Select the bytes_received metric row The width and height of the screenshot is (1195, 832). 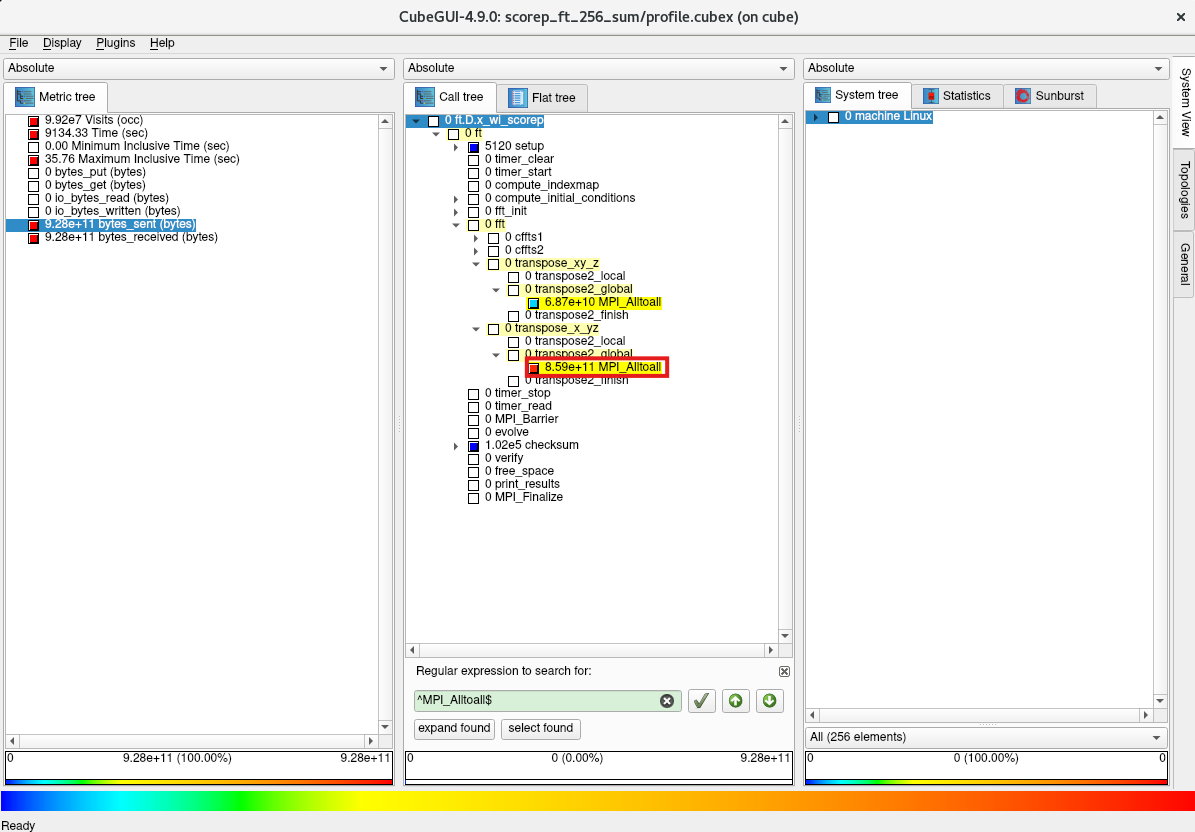click(x=130, y=238)
